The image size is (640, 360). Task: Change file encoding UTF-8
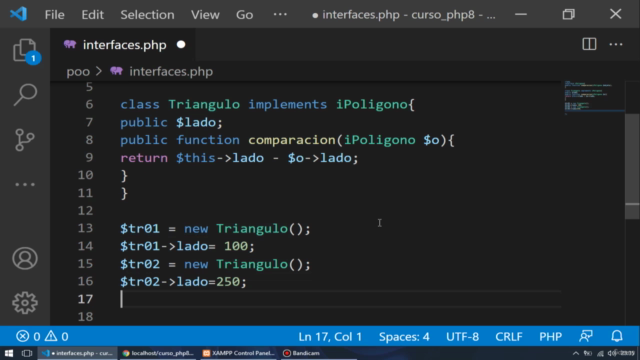pos(462,336)
